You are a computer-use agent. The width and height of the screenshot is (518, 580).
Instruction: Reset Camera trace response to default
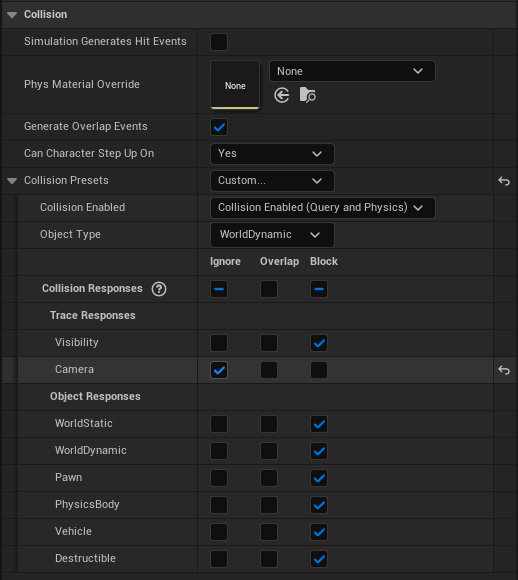point(504,370)
